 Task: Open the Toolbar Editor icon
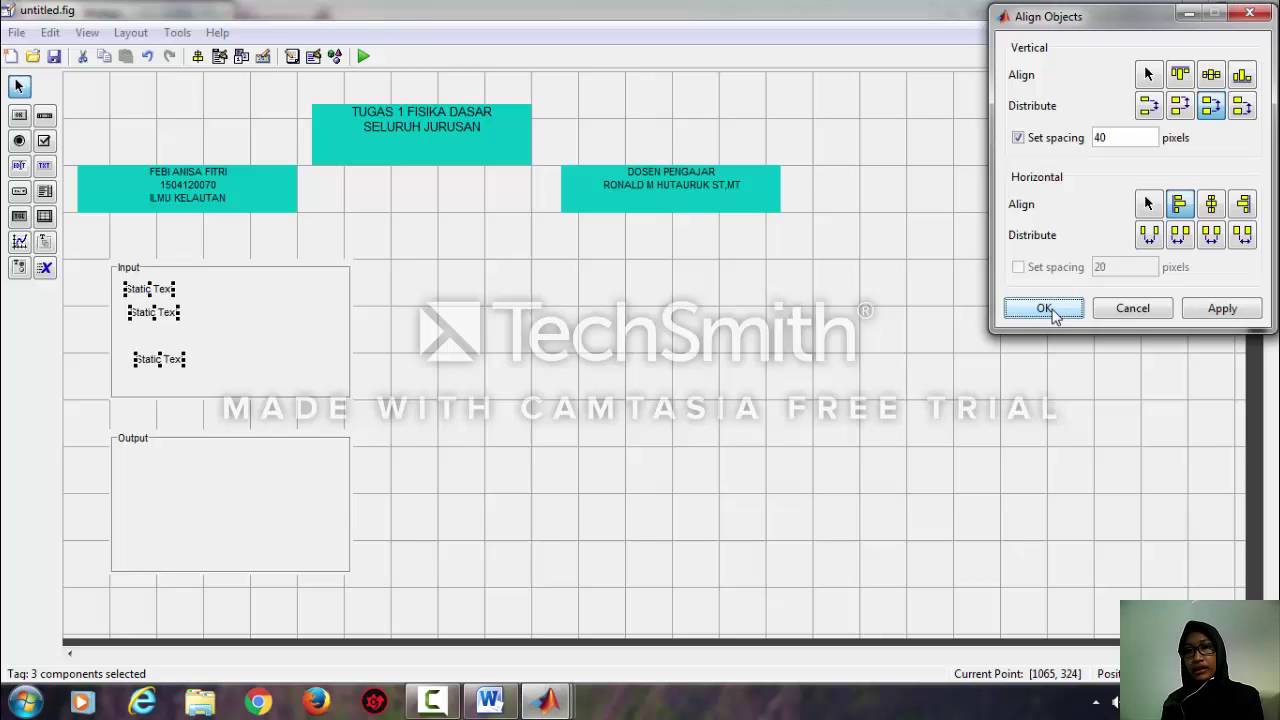point(263,57)
